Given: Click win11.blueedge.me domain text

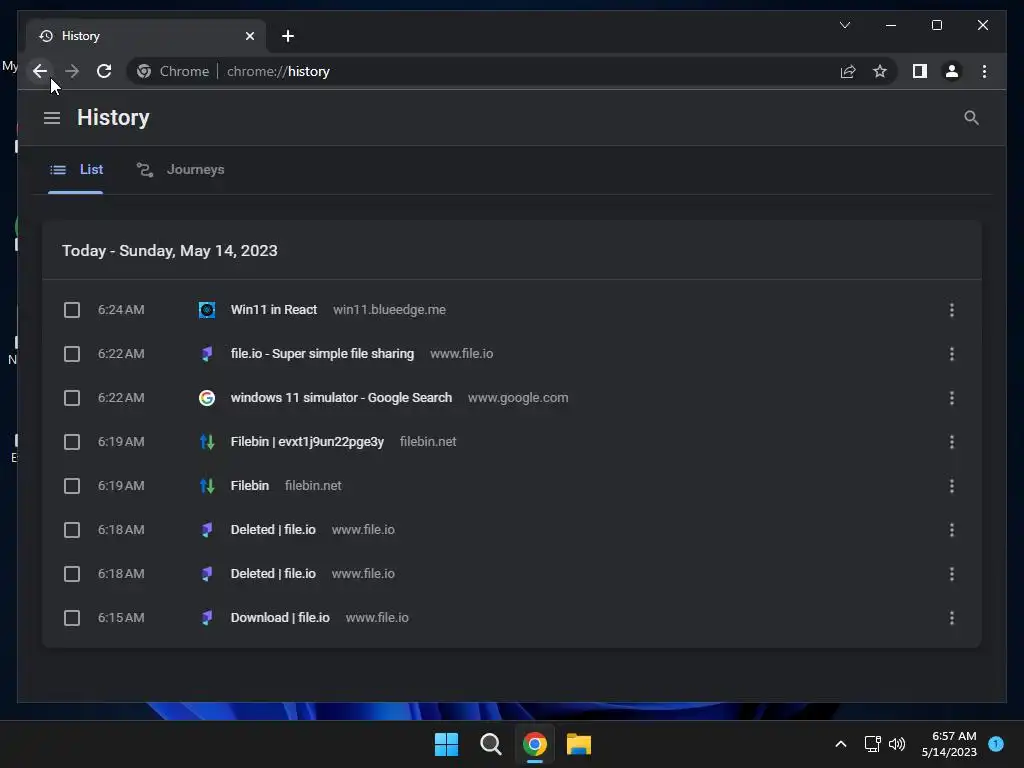Looking at the screenshot, I should coord(389,310).
